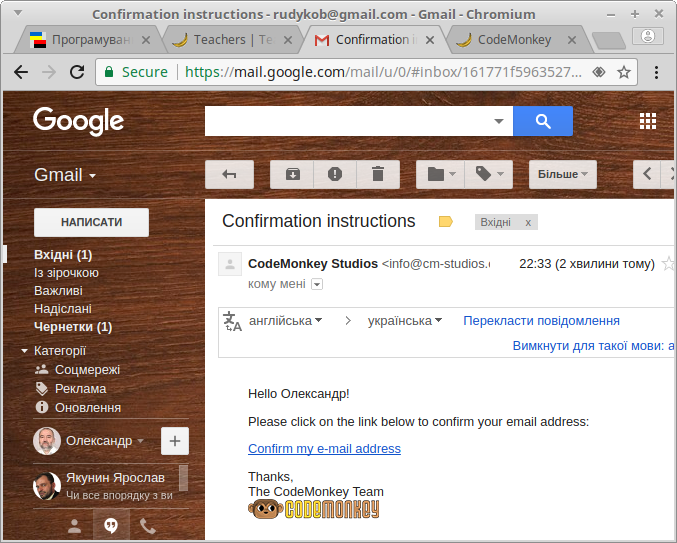This screenshot has width=677, height=543.
Task: Open the Вхідні (1) folder
Action: [x=63, y=255]
